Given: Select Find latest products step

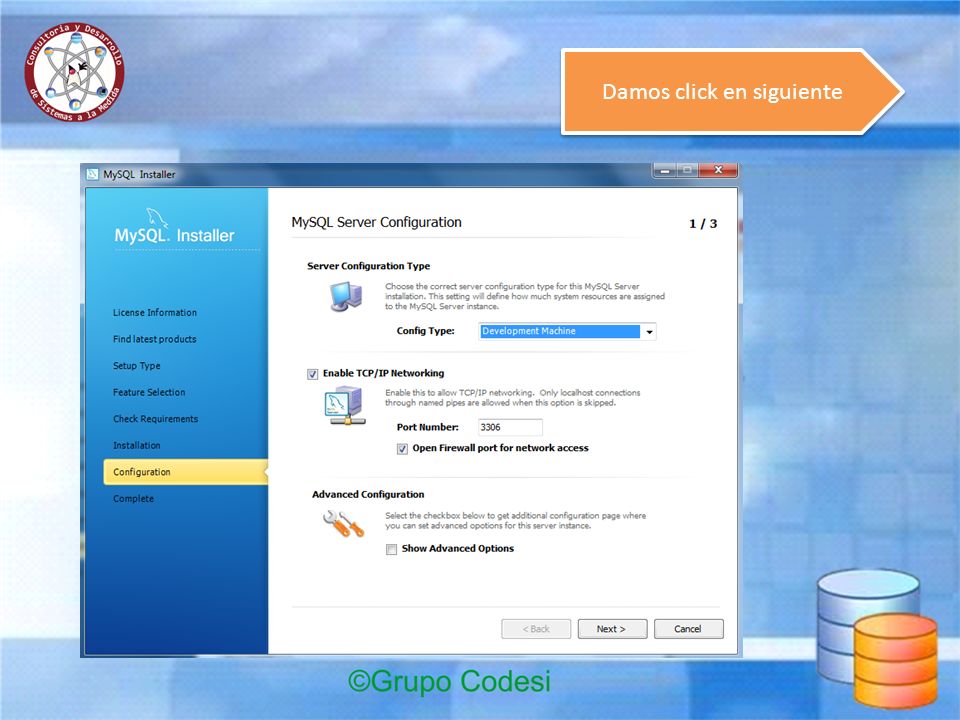Looking at the screenshot, I should (154, 339).
